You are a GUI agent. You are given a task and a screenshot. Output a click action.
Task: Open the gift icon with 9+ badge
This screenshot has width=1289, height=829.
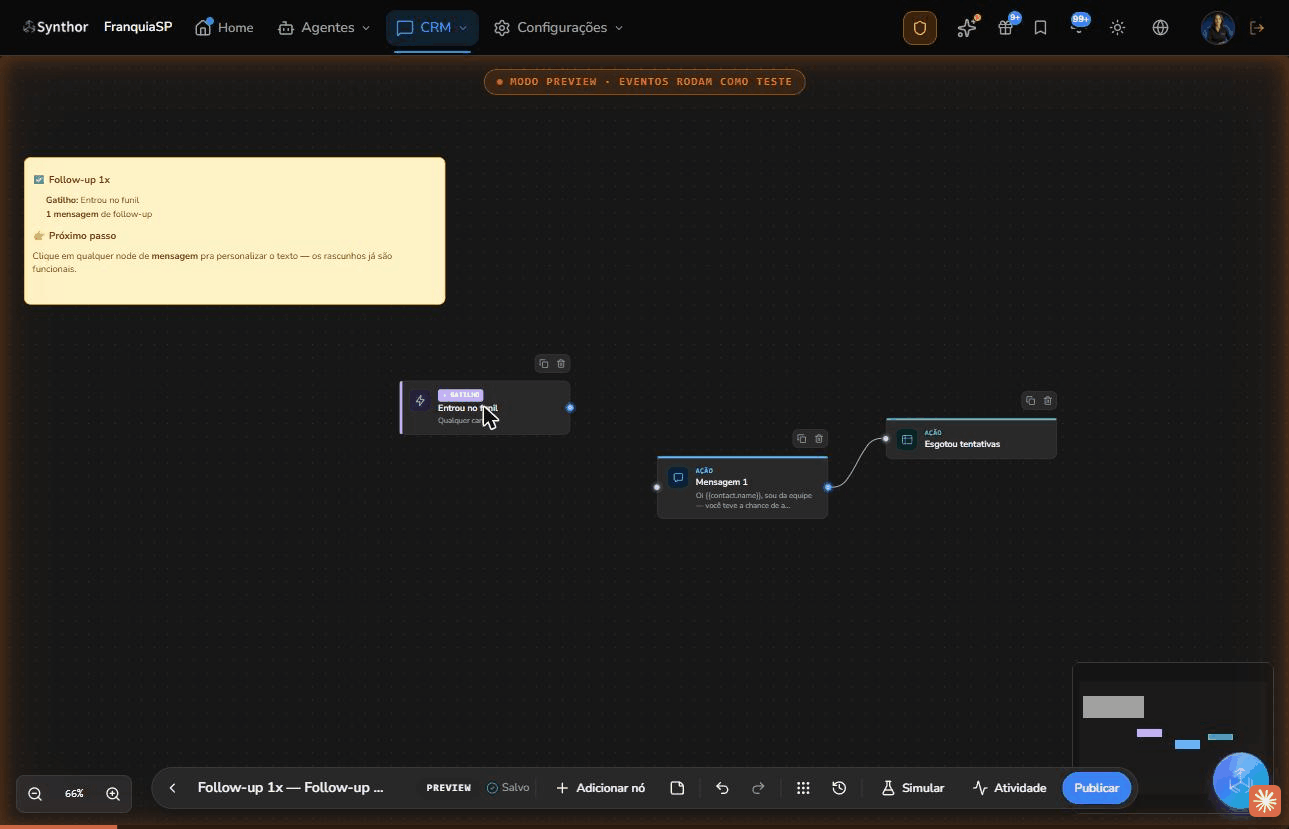click(1006, 28)
